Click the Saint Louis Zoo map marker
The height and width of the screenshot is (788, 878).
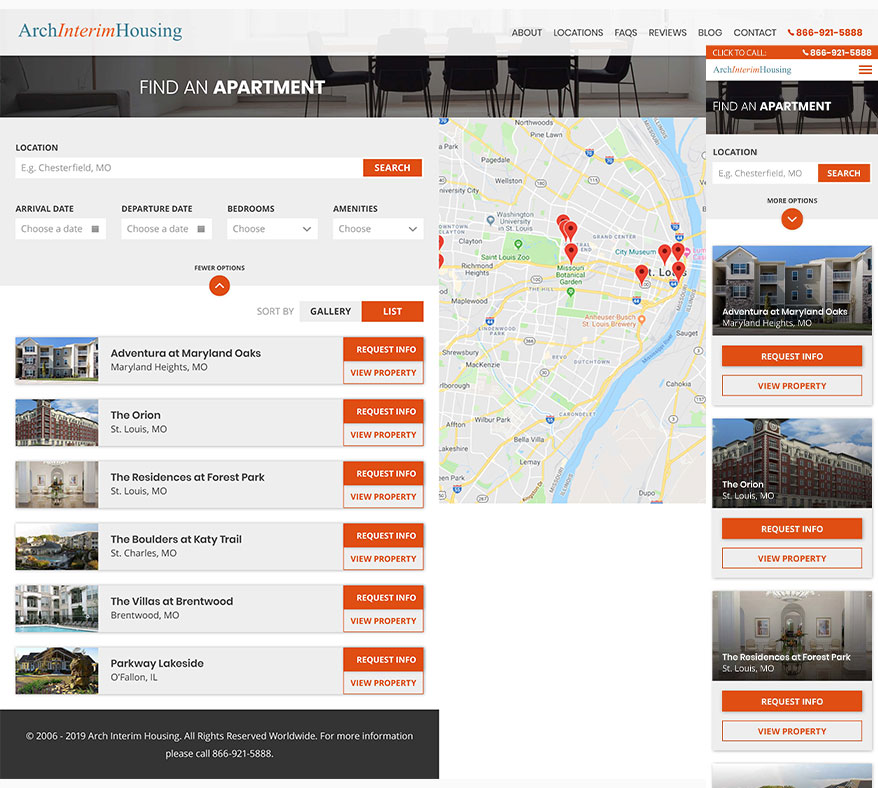[518, 244]
